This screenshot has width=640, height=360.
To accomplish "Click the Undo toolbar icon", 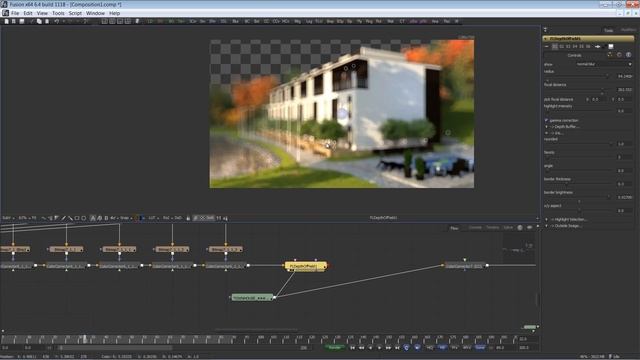I will [x=57, y=21].
